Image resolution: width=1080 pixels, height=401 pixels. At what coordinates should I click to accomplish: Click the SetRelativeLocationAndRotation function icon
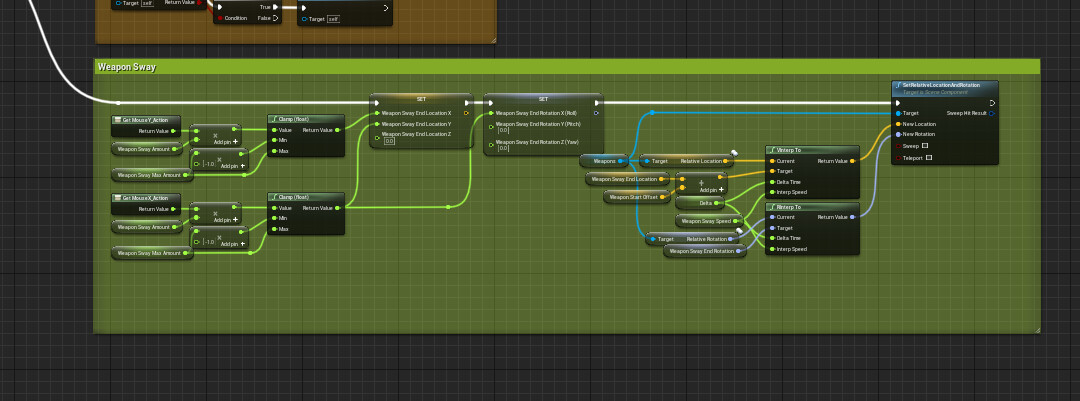point(898,85)
